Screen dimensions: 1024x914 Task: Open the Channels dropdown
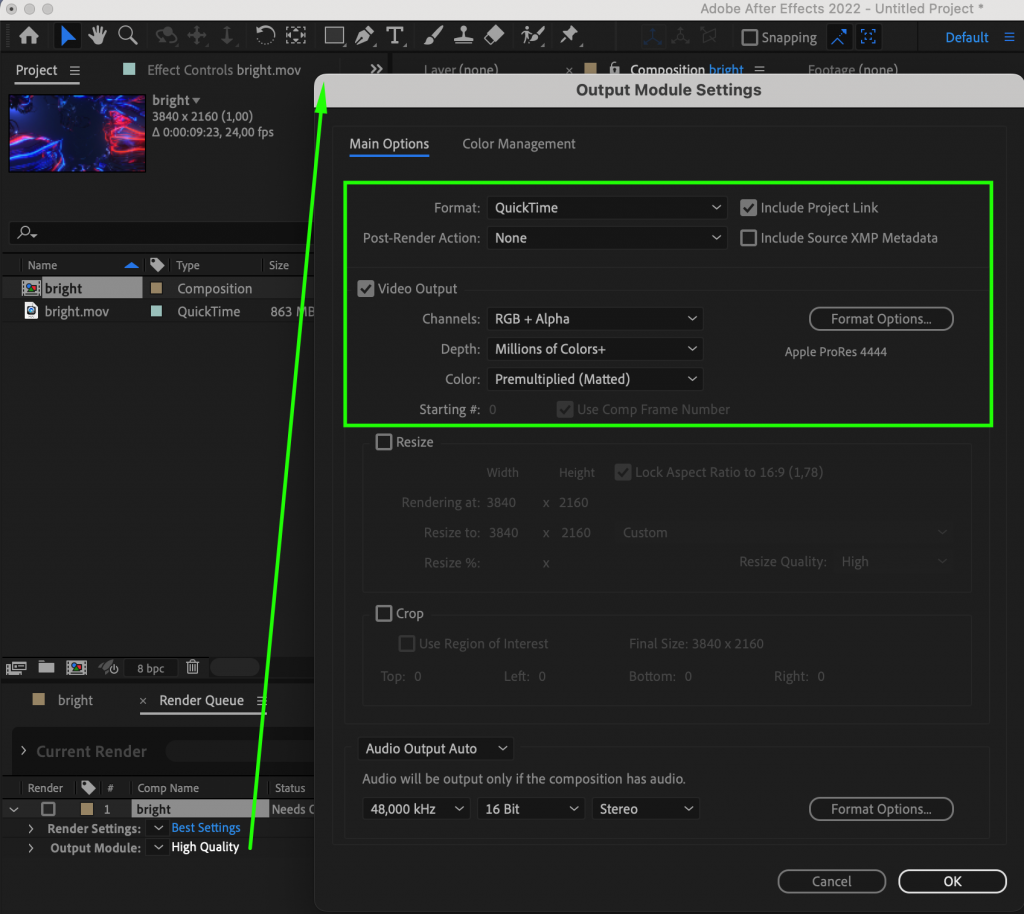click(595, 318)
